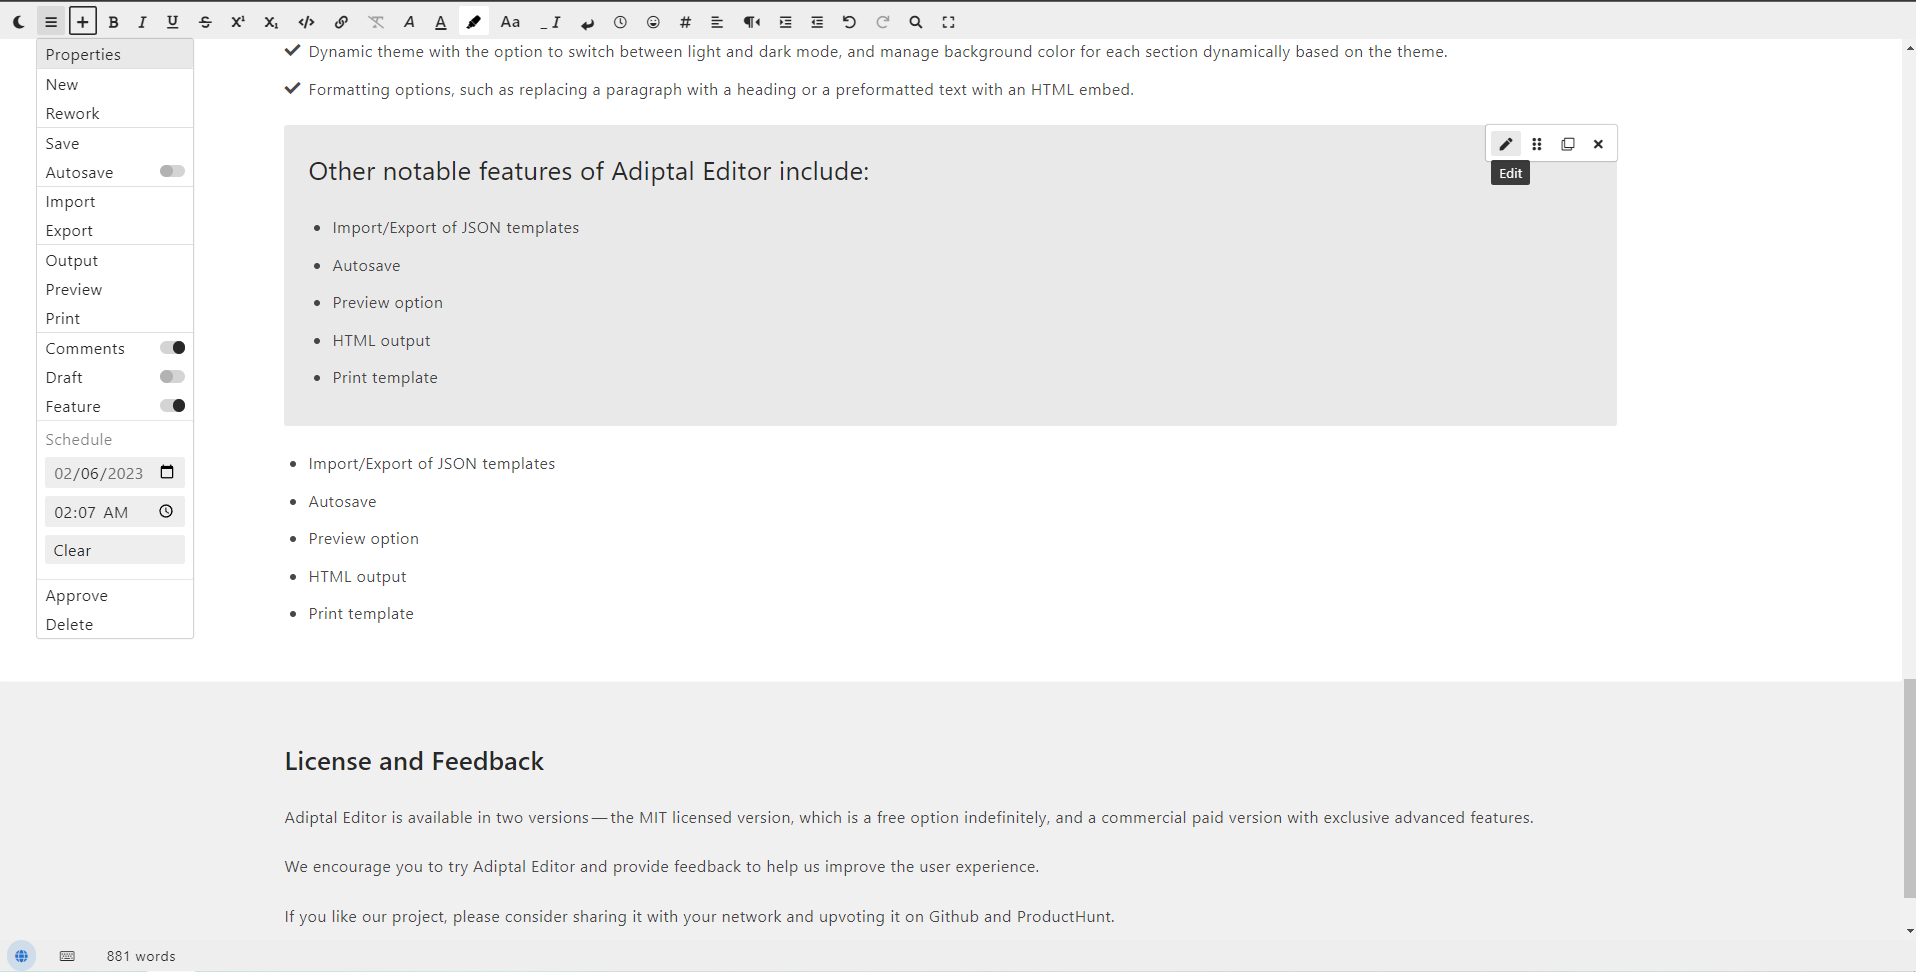1916x972 pixels.
Task: Change text case with Aa button
Action: pyautogui.click(x=510, y=21)
